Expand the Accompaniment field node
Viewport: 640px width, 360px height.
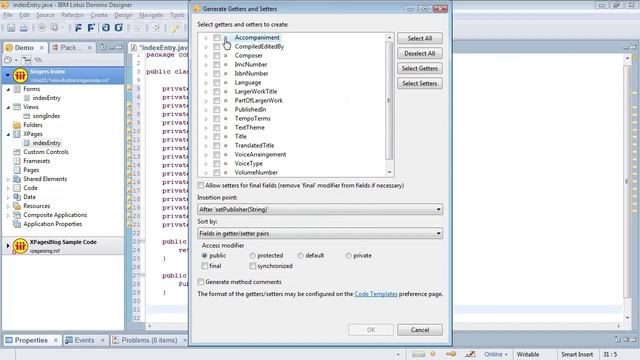tap(206, 38)
